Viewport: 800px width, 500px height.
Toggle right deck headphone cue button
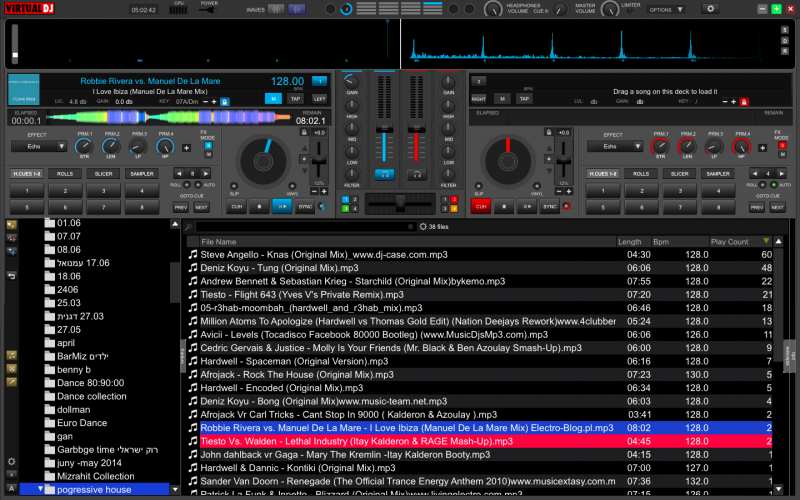pyautogui.click(x=417, y=174)
